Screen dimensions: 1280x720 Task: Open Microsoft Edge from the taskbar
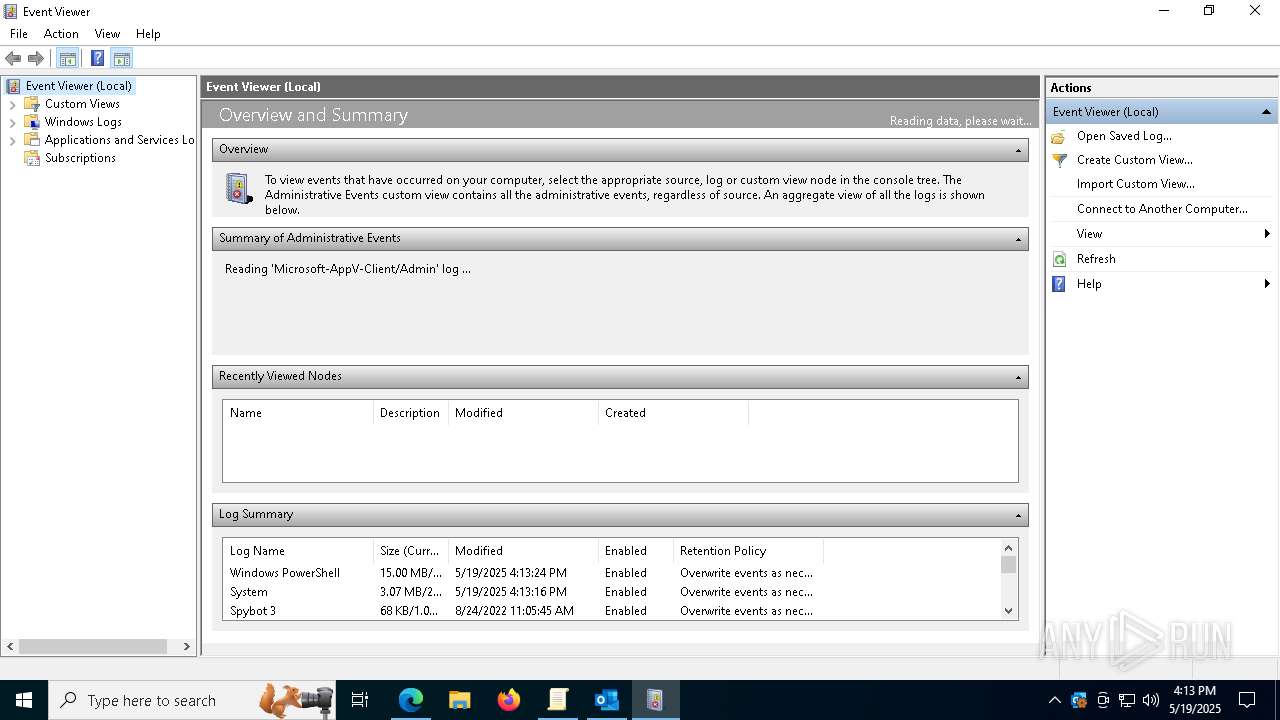click(x=411, y=700)
